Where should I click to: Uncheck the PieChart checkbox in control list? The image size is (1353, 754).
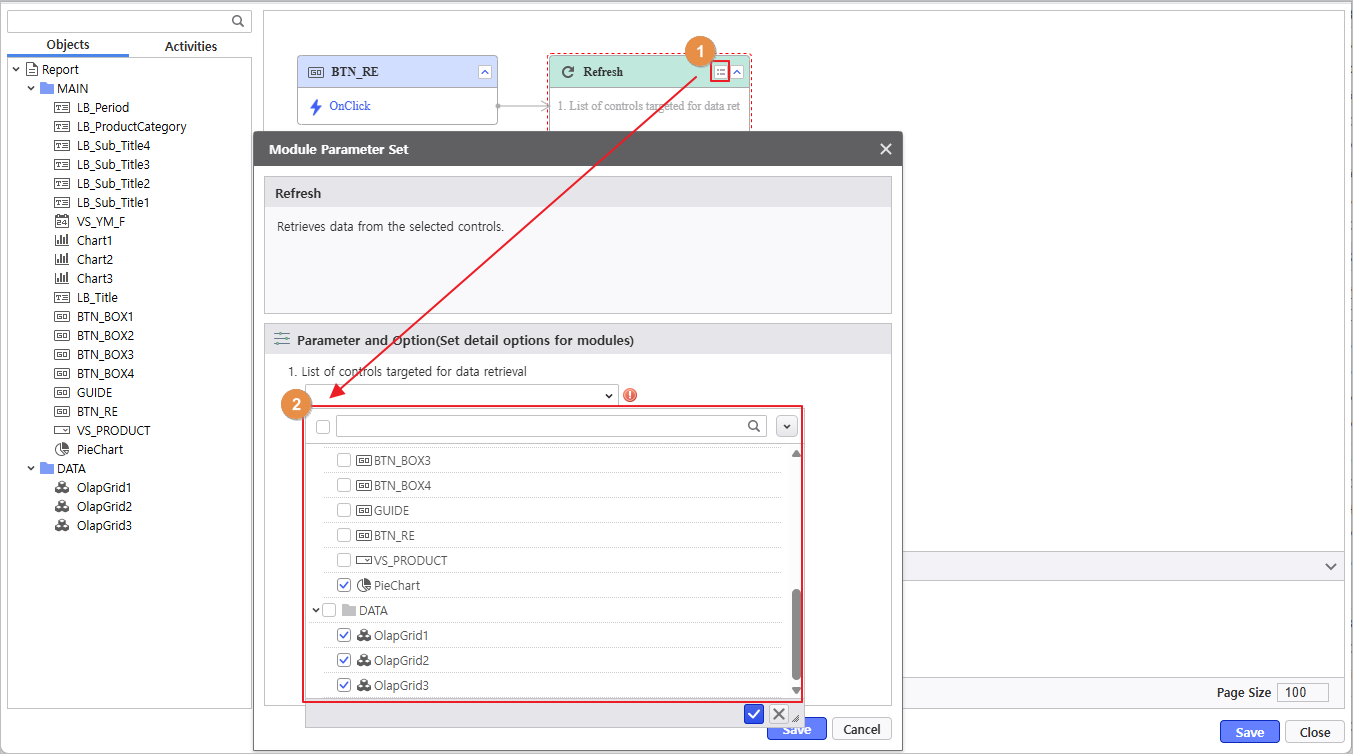[x=344, y=585]
